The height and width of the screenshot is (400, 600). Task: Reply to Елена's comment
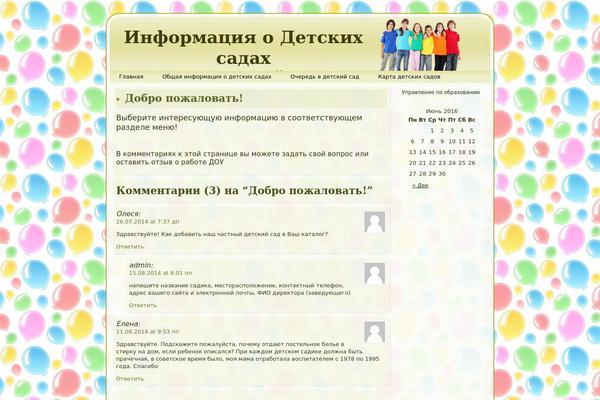point(130,378)
